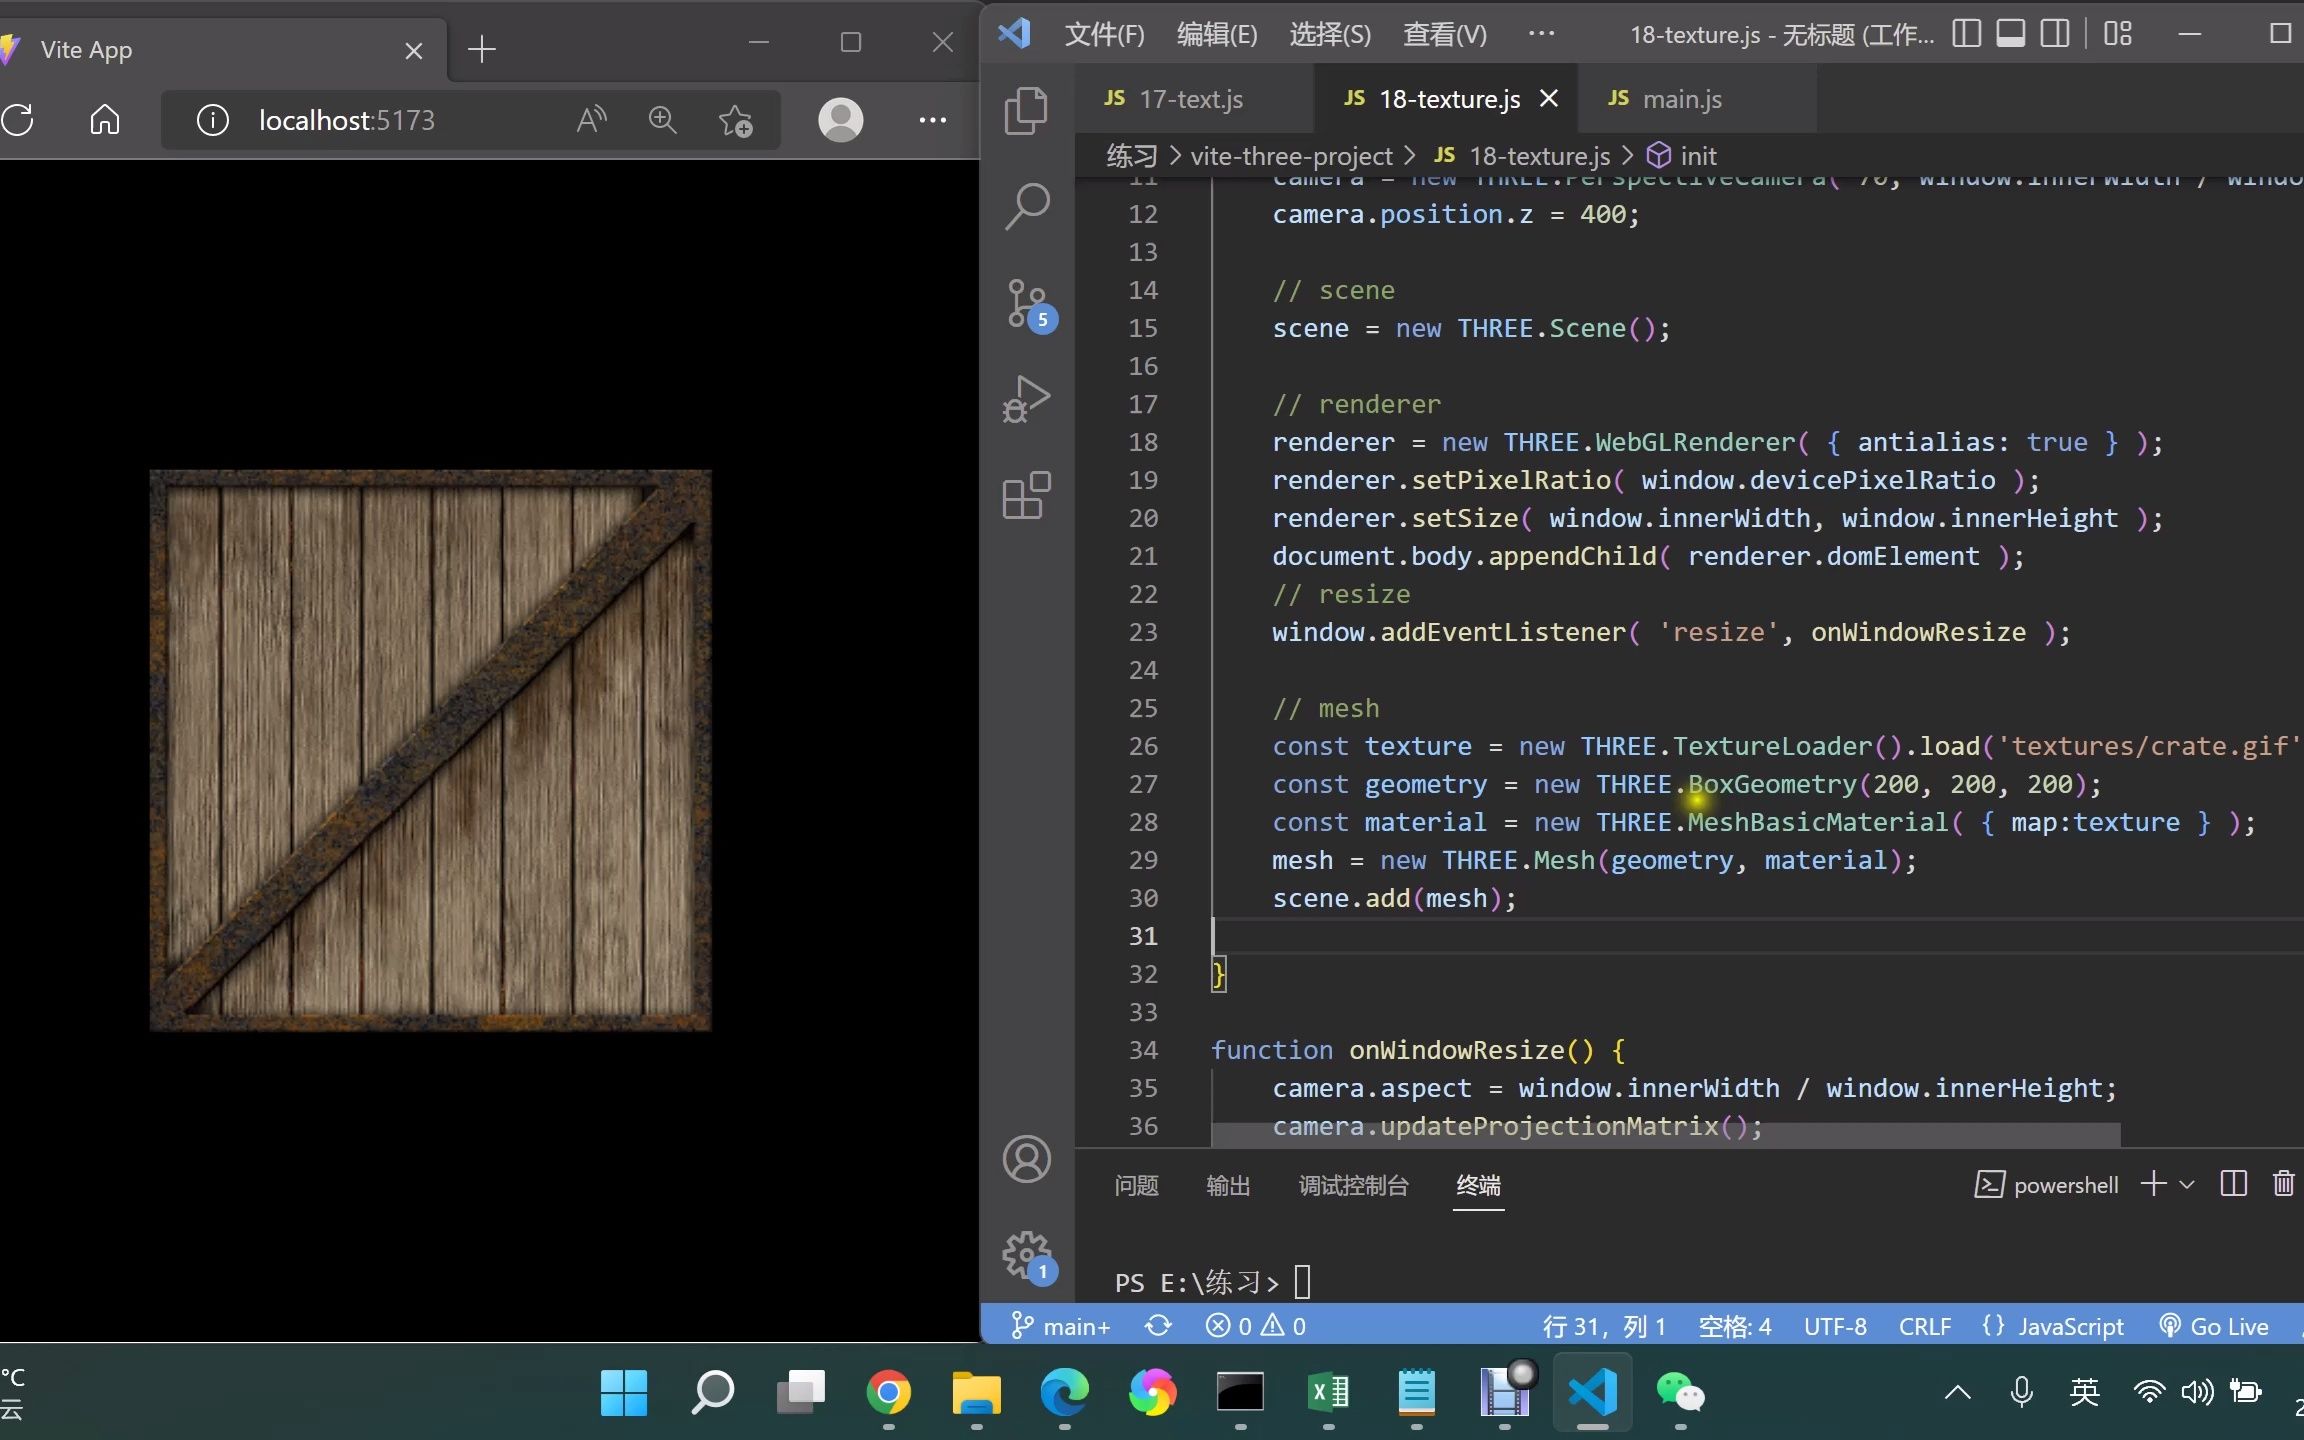The height and width of the screenshot is (1440, 2304).
Task: Click the localhost:5173 address bar
Action: 346,120
